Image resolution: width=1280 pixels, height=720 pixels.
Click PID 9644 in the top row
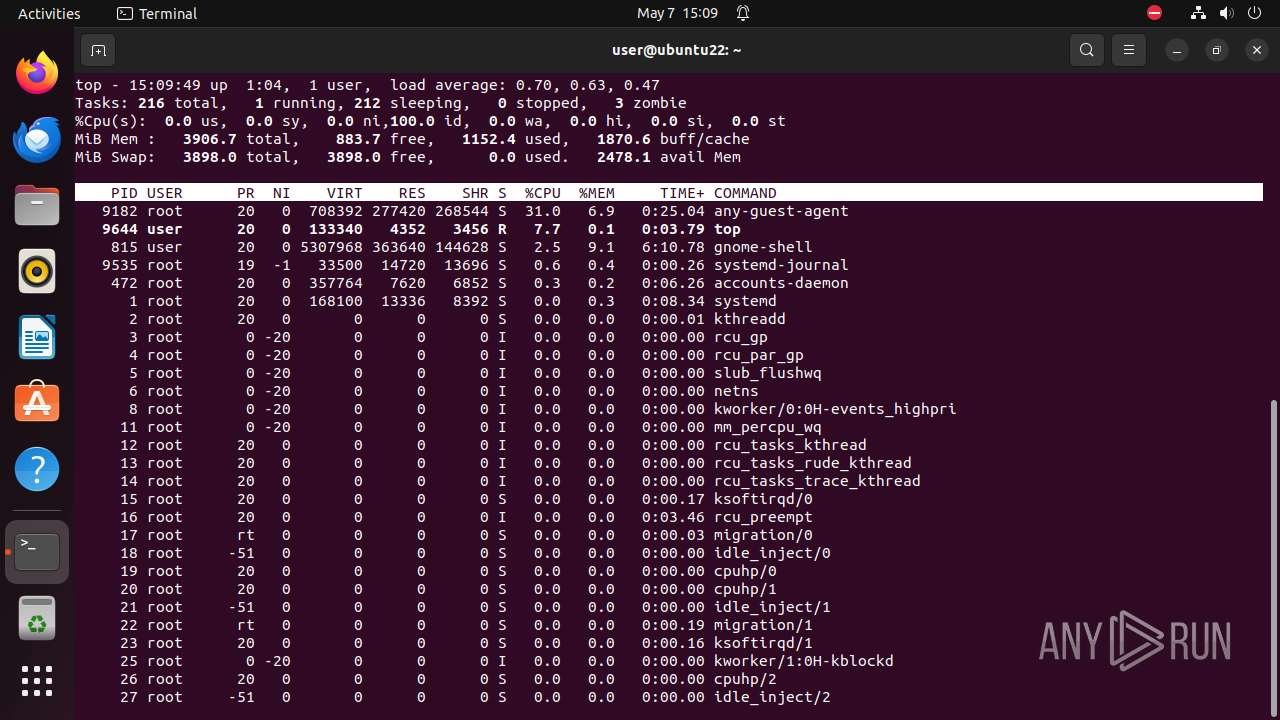(120, 229)
